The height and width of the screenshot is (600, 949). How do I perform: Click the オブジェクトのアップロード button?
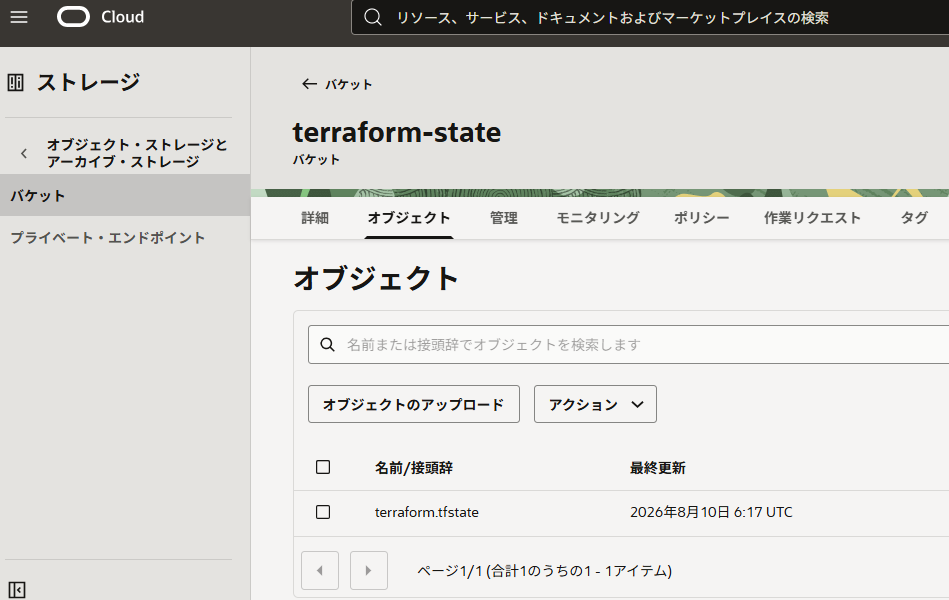click(414, 404)
